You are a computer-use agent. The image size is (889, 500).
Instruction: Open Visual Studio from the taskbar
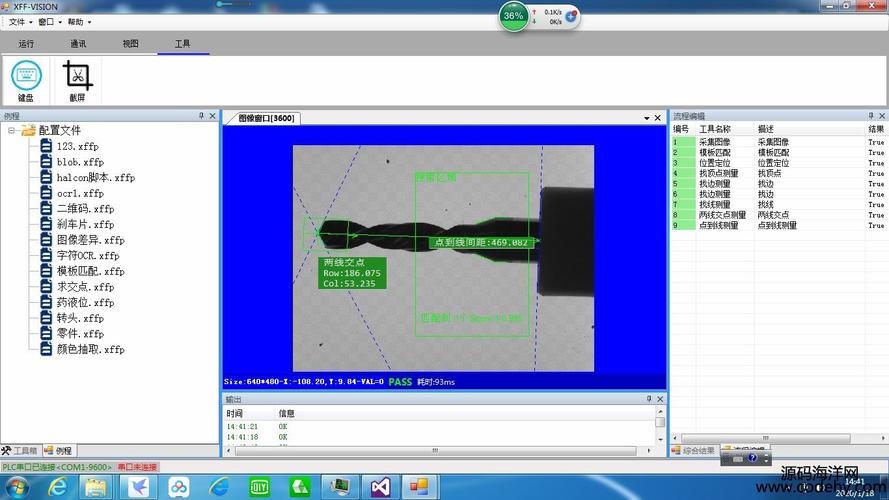tap(380, 487)
